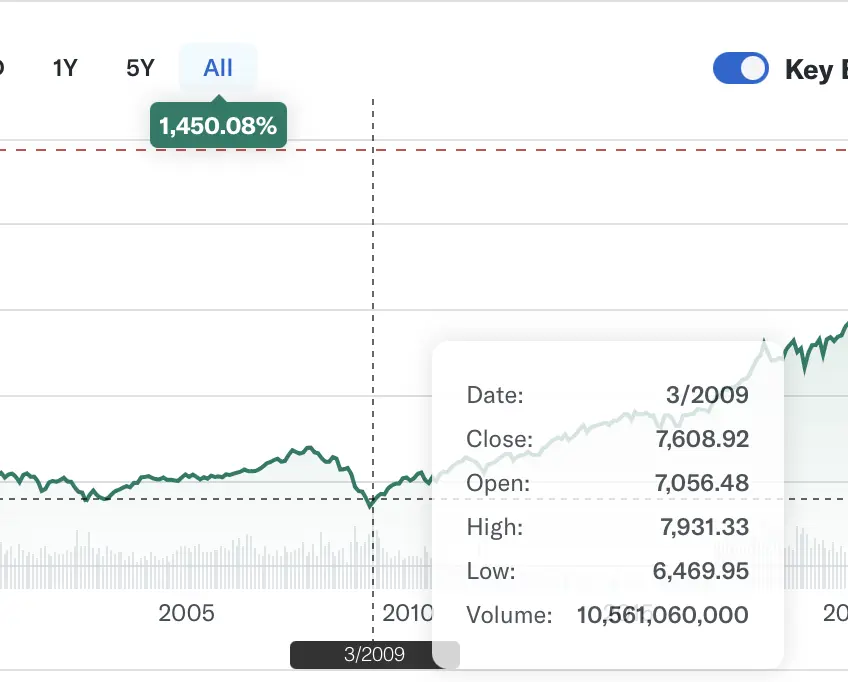Click the 3/2009 marker on the range slider

[373, 655]
